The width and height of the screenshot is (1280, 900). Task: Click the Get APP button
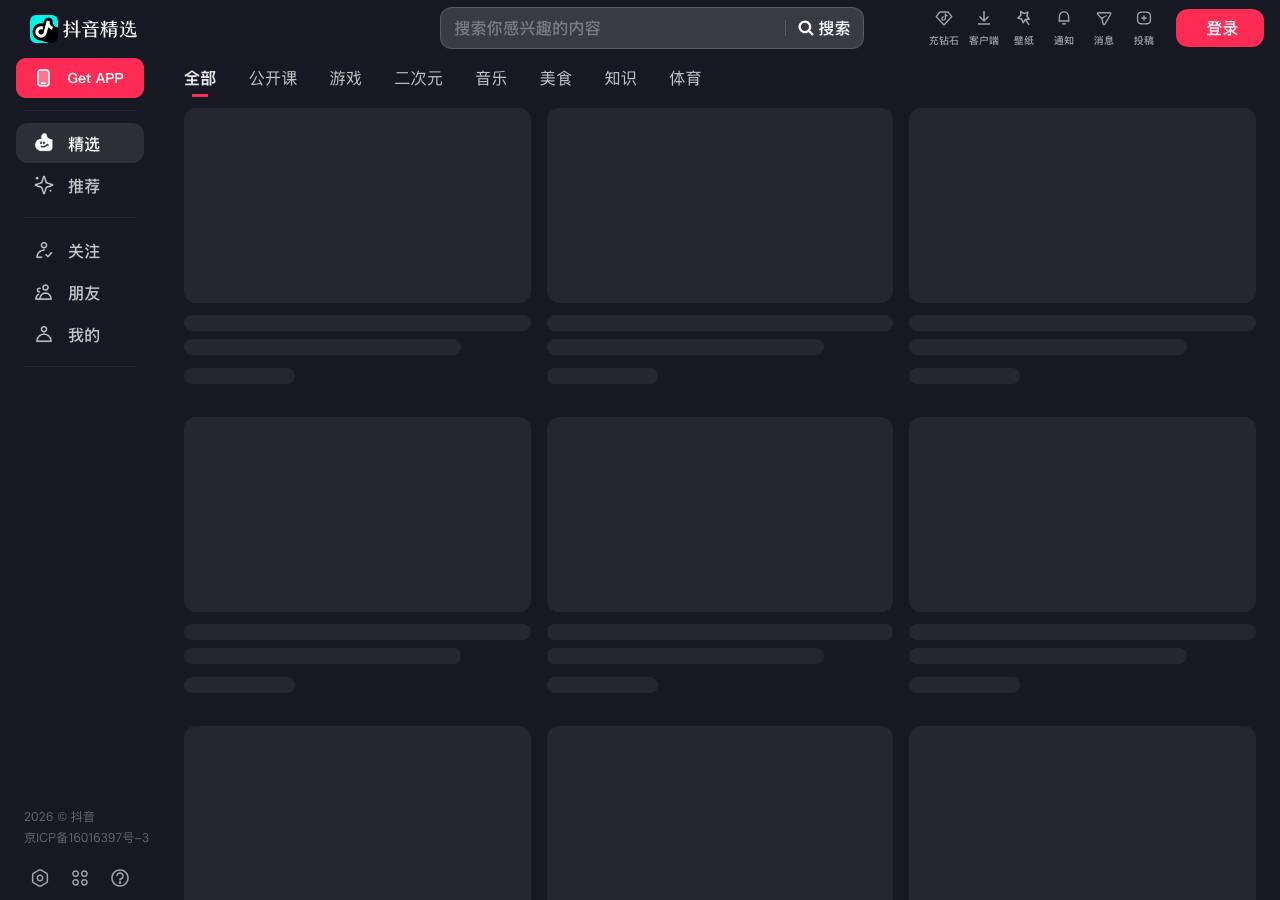pyautogui.click(x=80, y=78)
